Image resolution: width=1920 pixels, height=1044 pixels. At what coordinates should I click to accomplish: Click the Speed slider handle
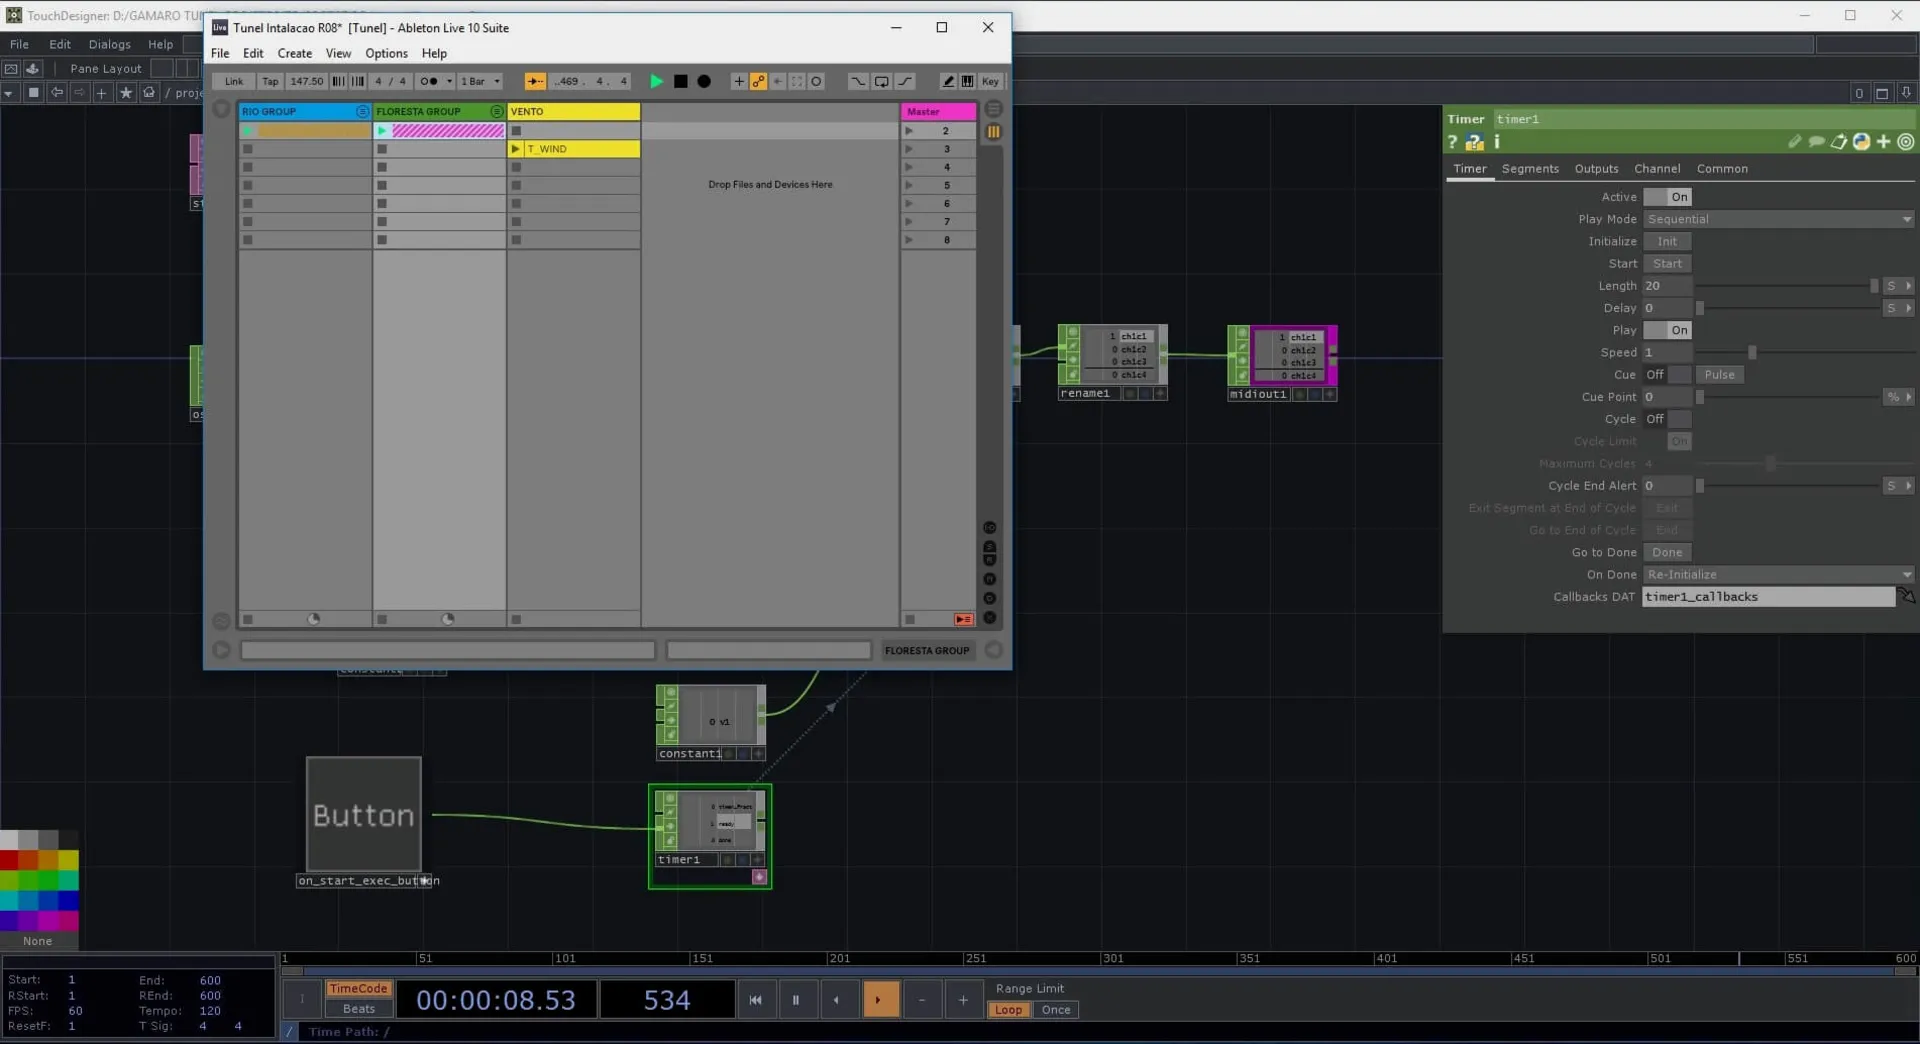click(1752, 353)
